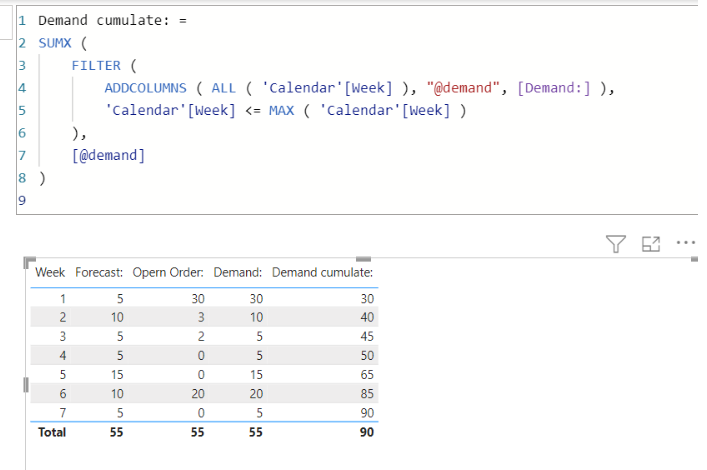This screenshot has width=707, height=470.
Task: Click Demand cumulate value 40
Action: (367, 318)
